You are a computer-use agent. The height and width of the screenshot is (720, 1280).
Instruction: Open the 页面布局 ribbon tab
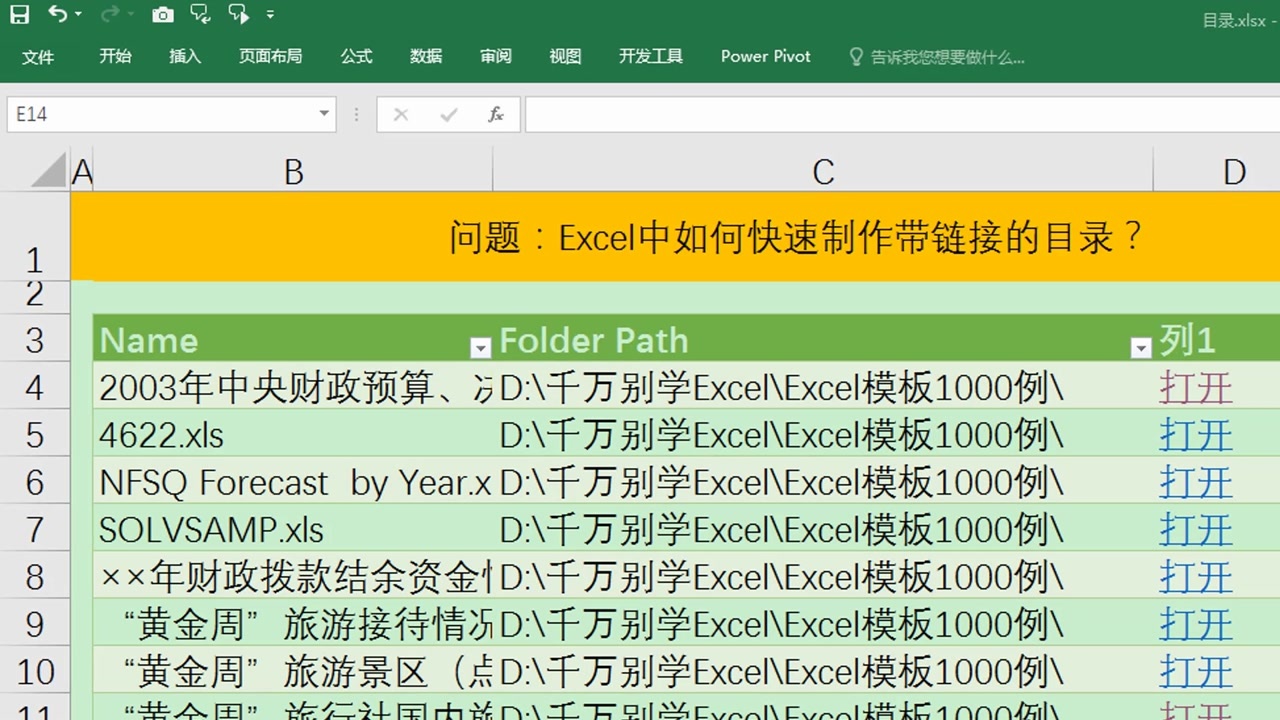coord(270,57)
